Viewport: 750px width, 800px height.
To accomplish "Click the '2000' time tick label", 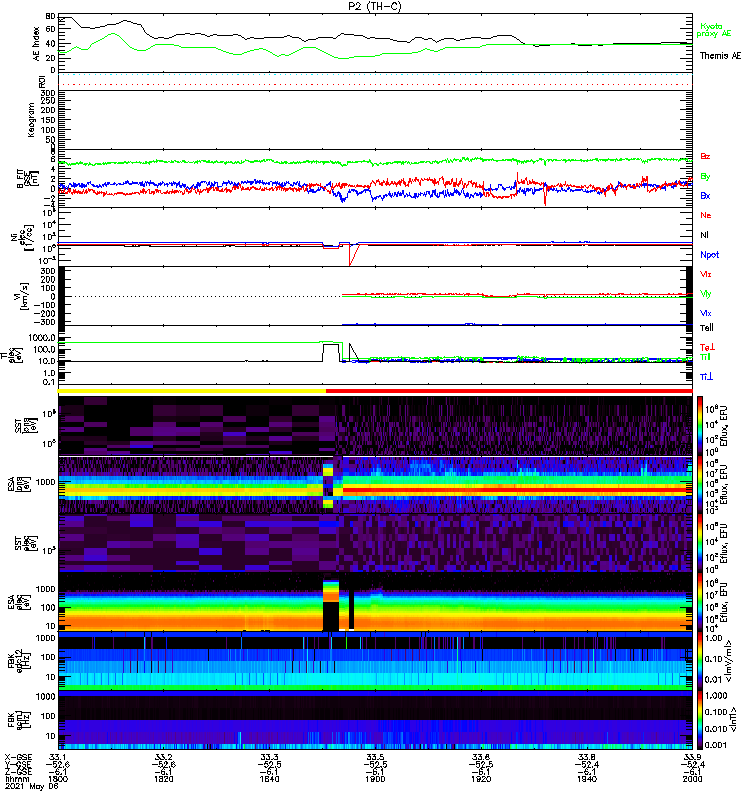I will click(692, 779).
